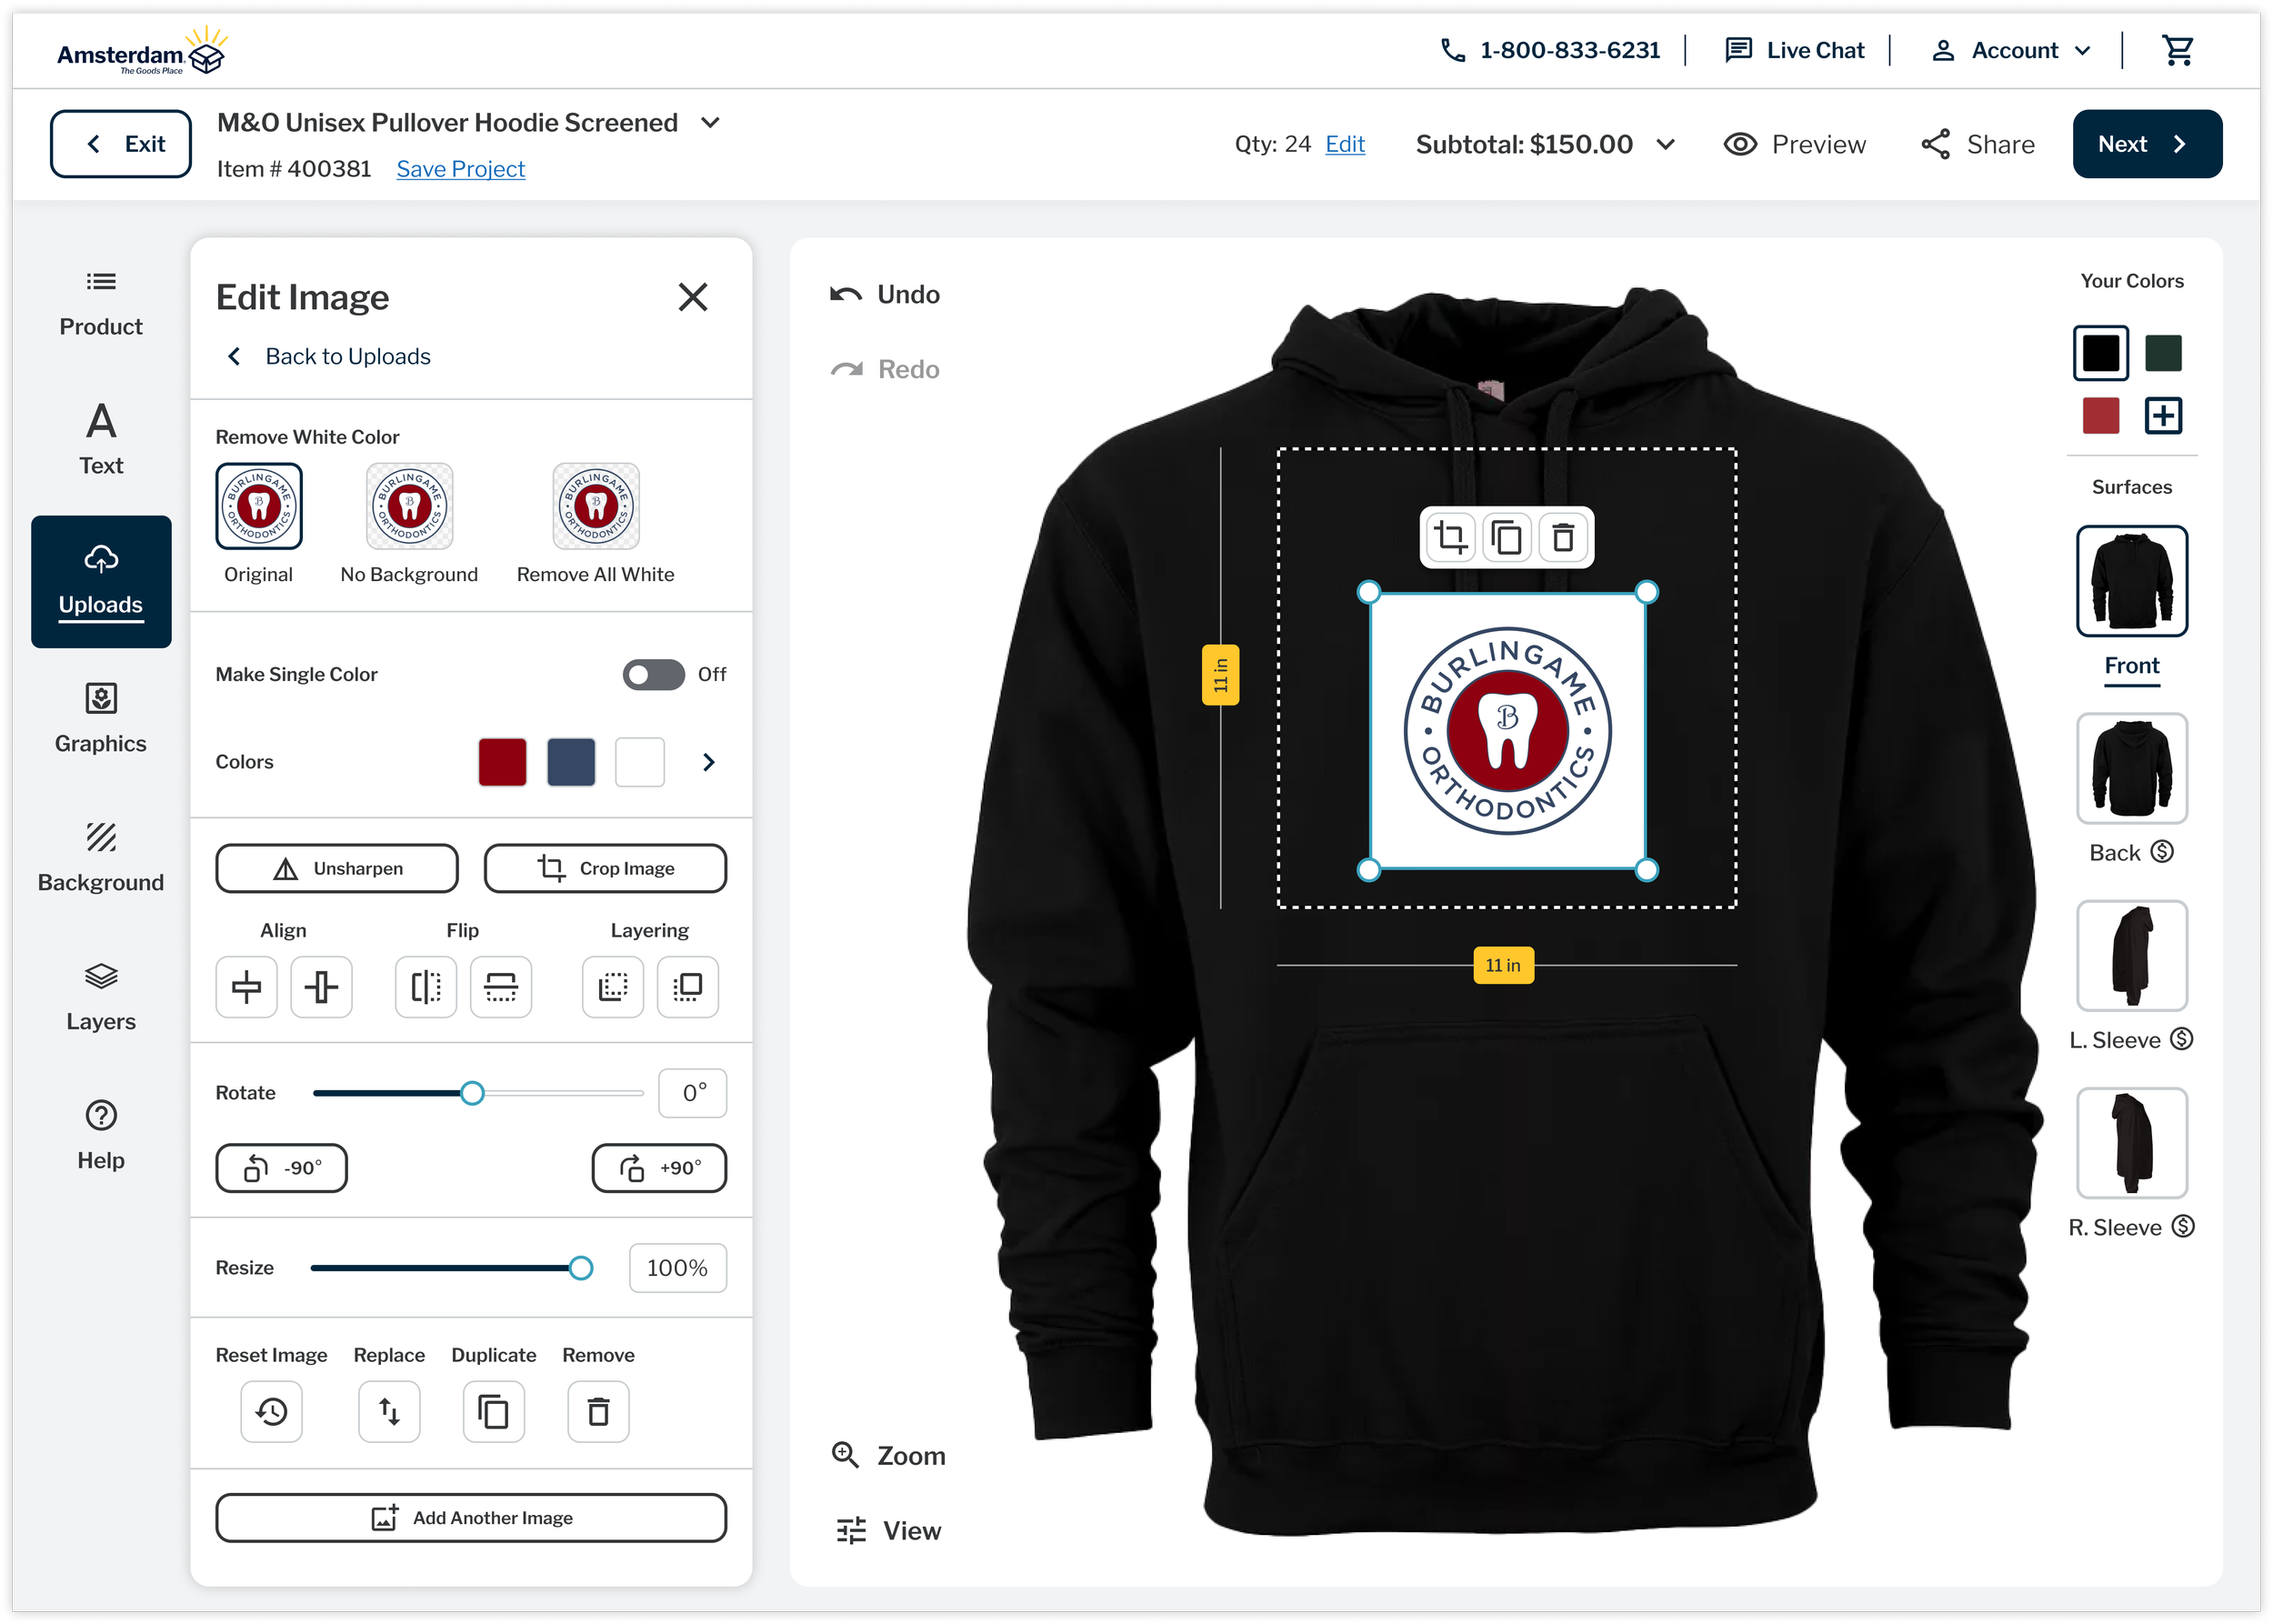
Task: Select the Remove All White option
Action: point(596,507)
